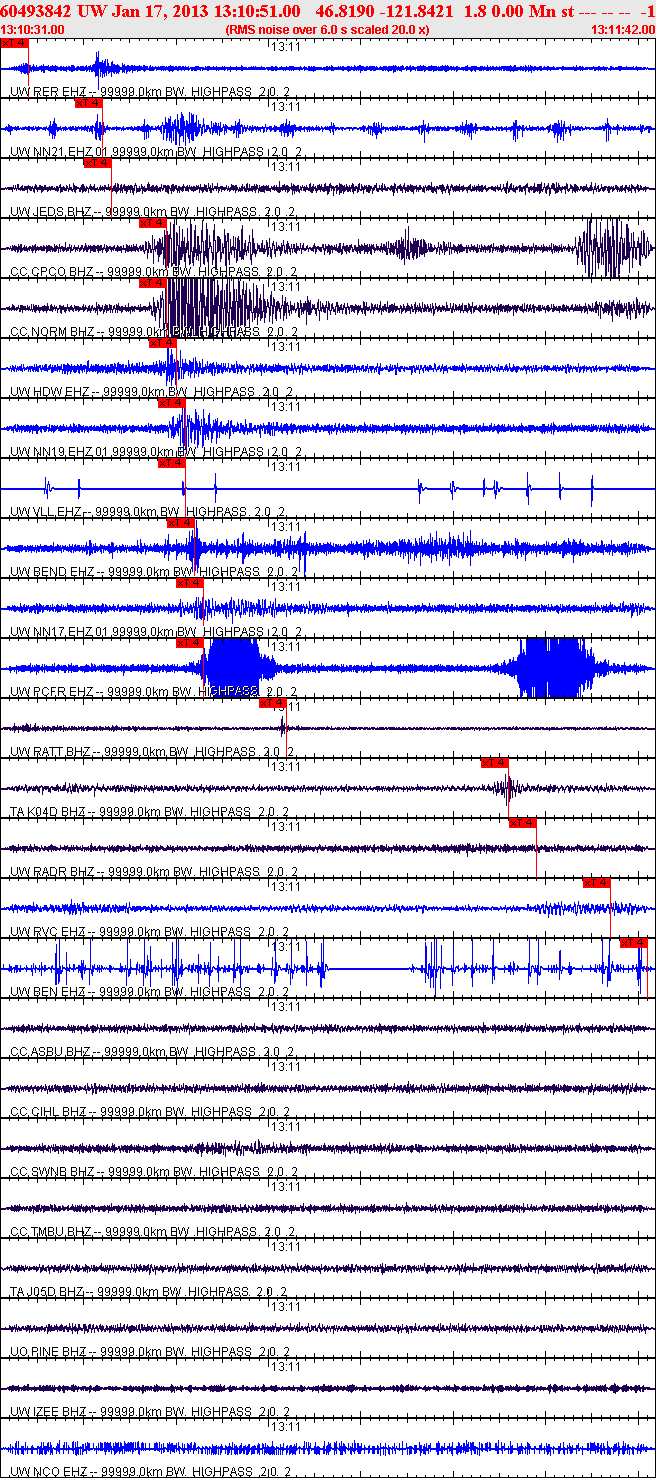Click the red pick flag on the UW JEDS trace
The height and width of the screenshot is (1478, 656).
[97, 163]
